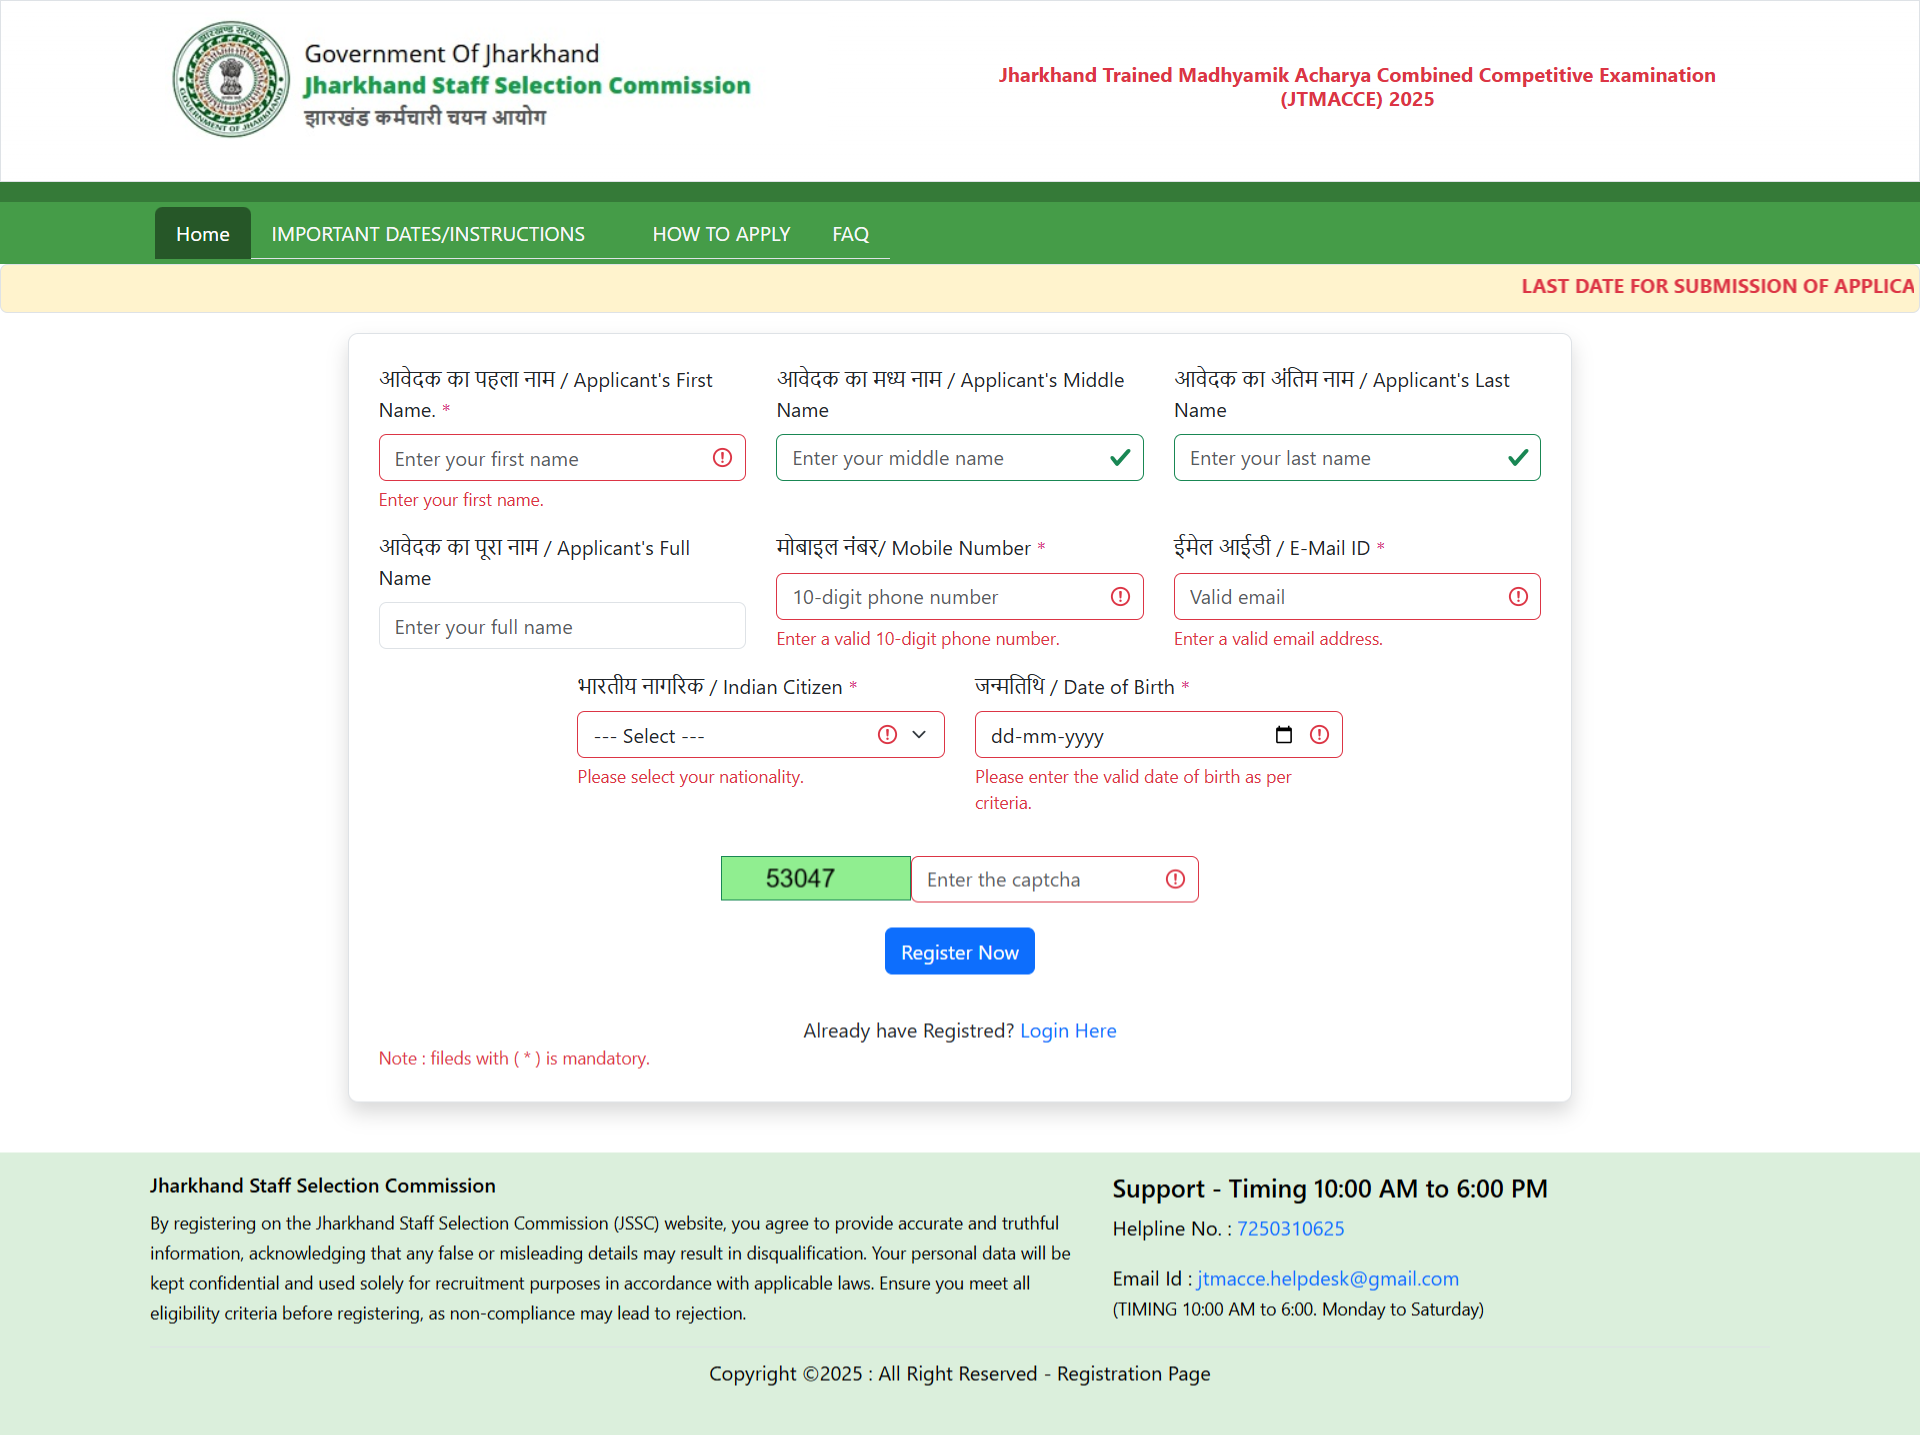Image resolution: width=1920 pixels, height=1436 pixels.
Task: Click the warning icon in Date of Birth field
Action: tap(1320, 735)
